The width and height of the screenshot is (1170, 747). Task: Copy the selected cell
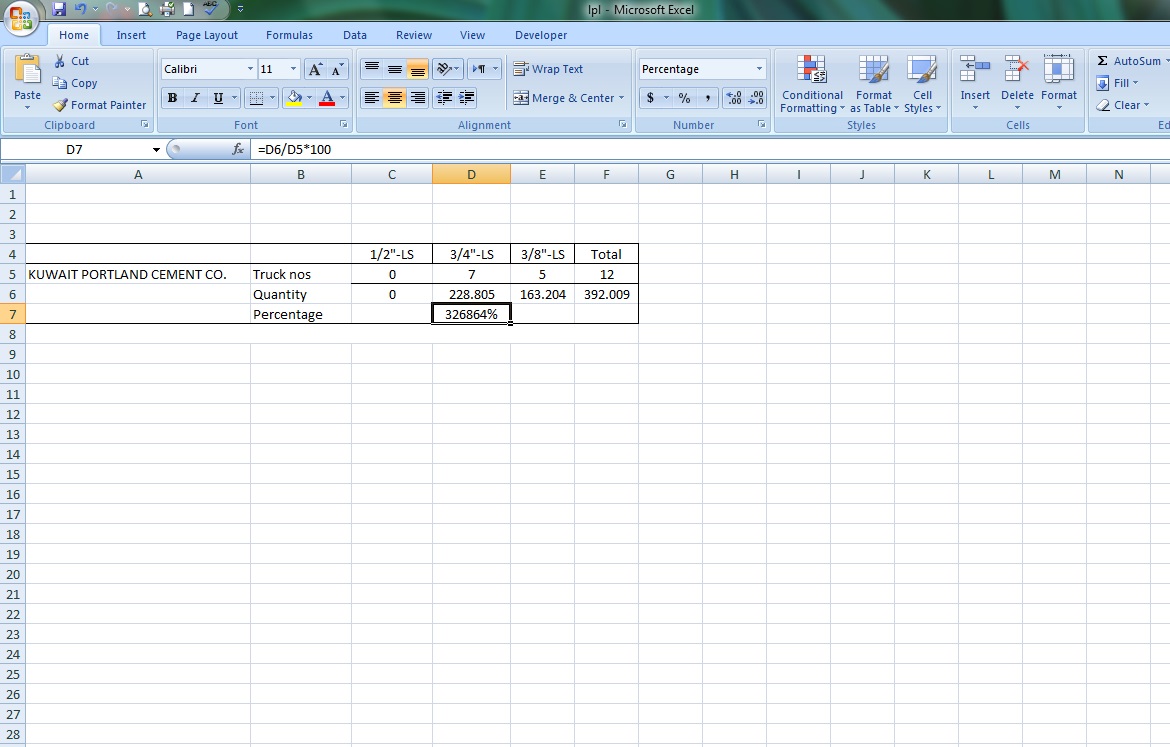(75, 83)
